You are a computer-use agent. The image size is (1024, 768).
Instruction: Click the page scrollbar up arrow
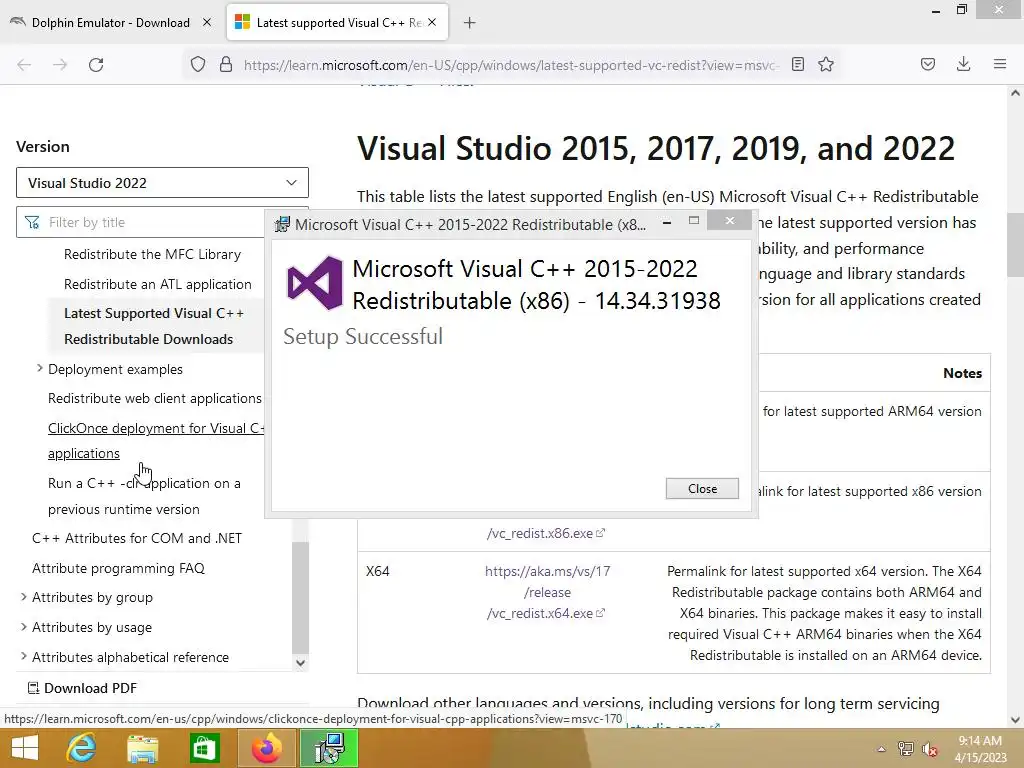(x=1015, y=93)
